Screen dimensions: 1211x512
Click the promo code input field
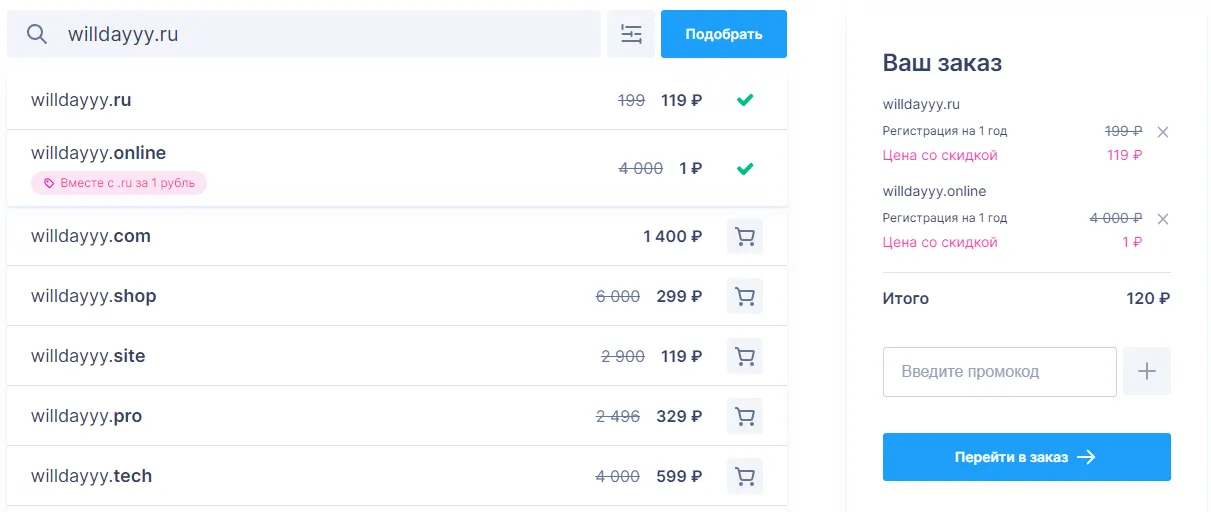(1000, 372)
